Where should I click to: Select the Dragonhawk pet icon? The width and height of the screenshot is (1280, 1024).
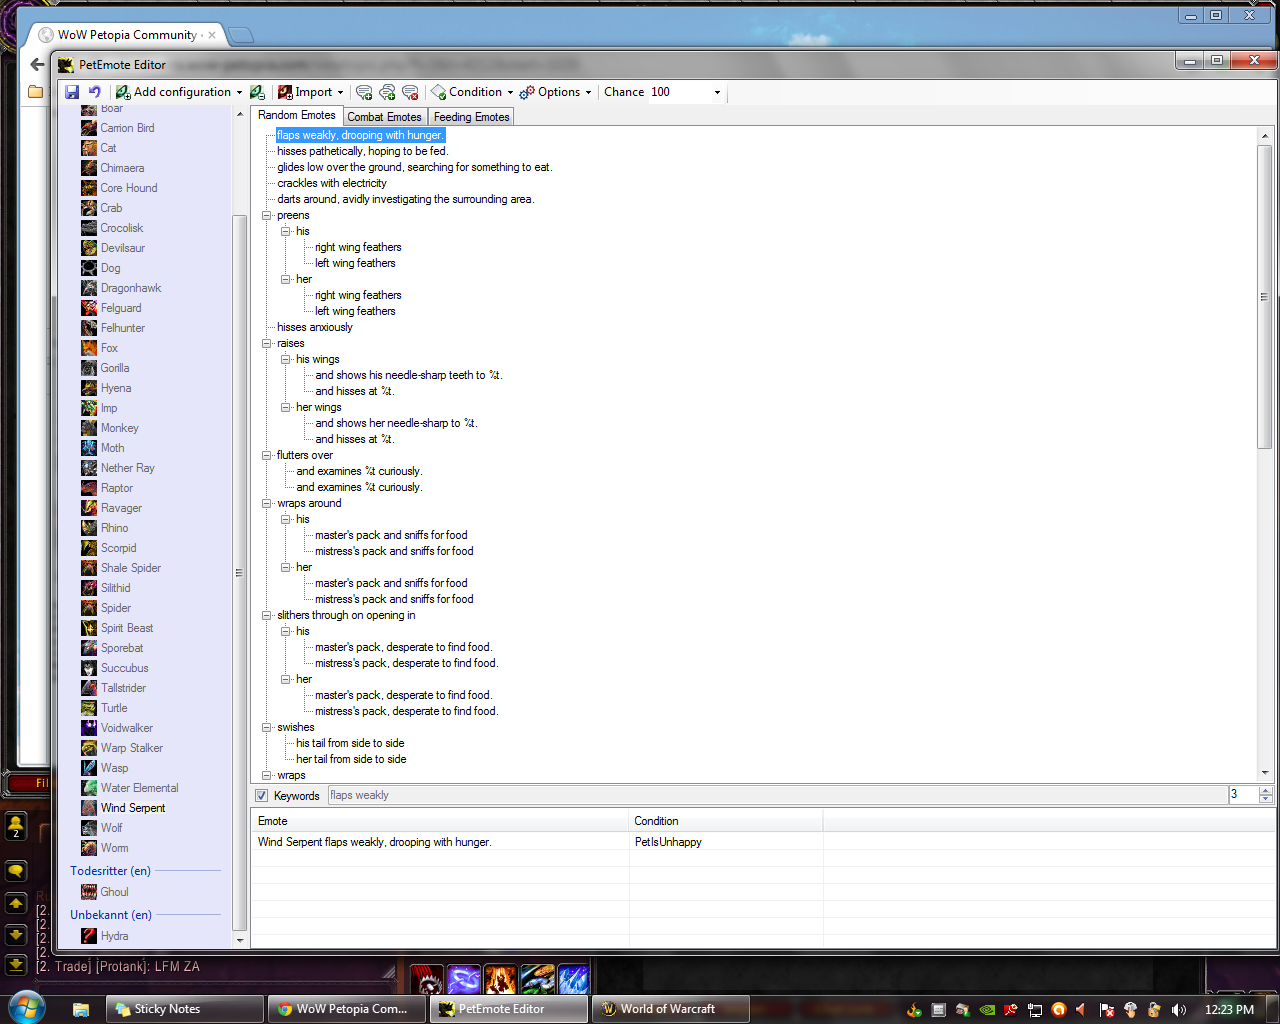(89, 288)
